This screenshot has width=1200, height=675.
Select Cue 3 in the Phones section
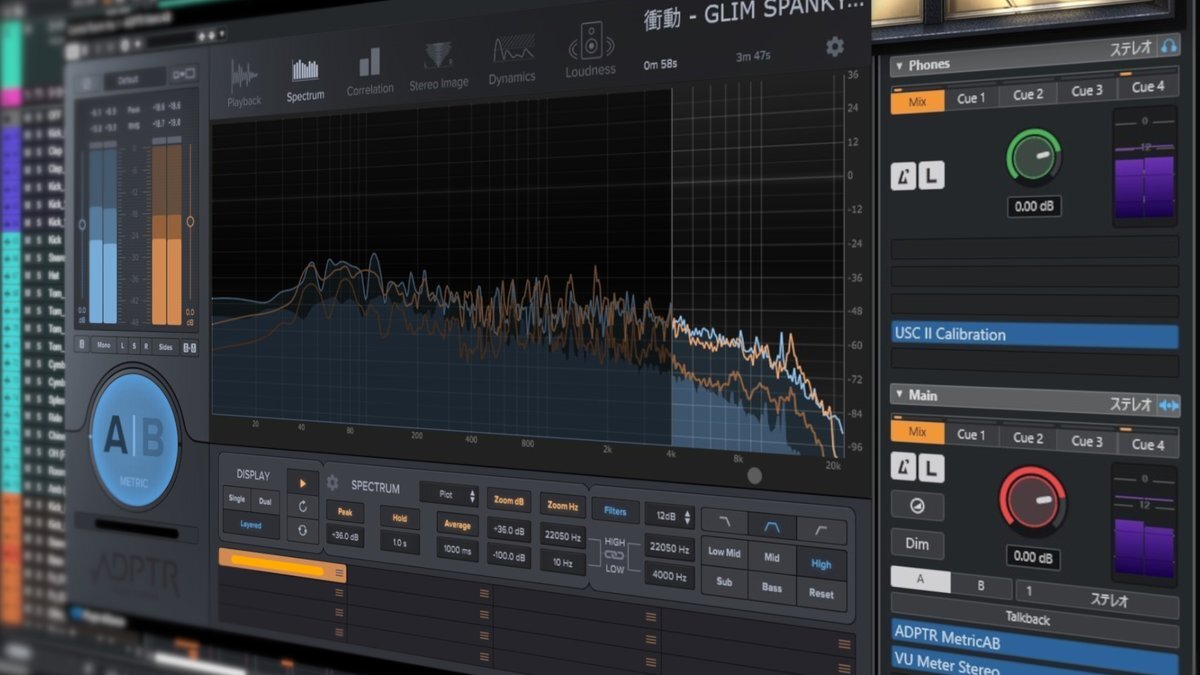pyautogui.click(x=1087, y=90)
